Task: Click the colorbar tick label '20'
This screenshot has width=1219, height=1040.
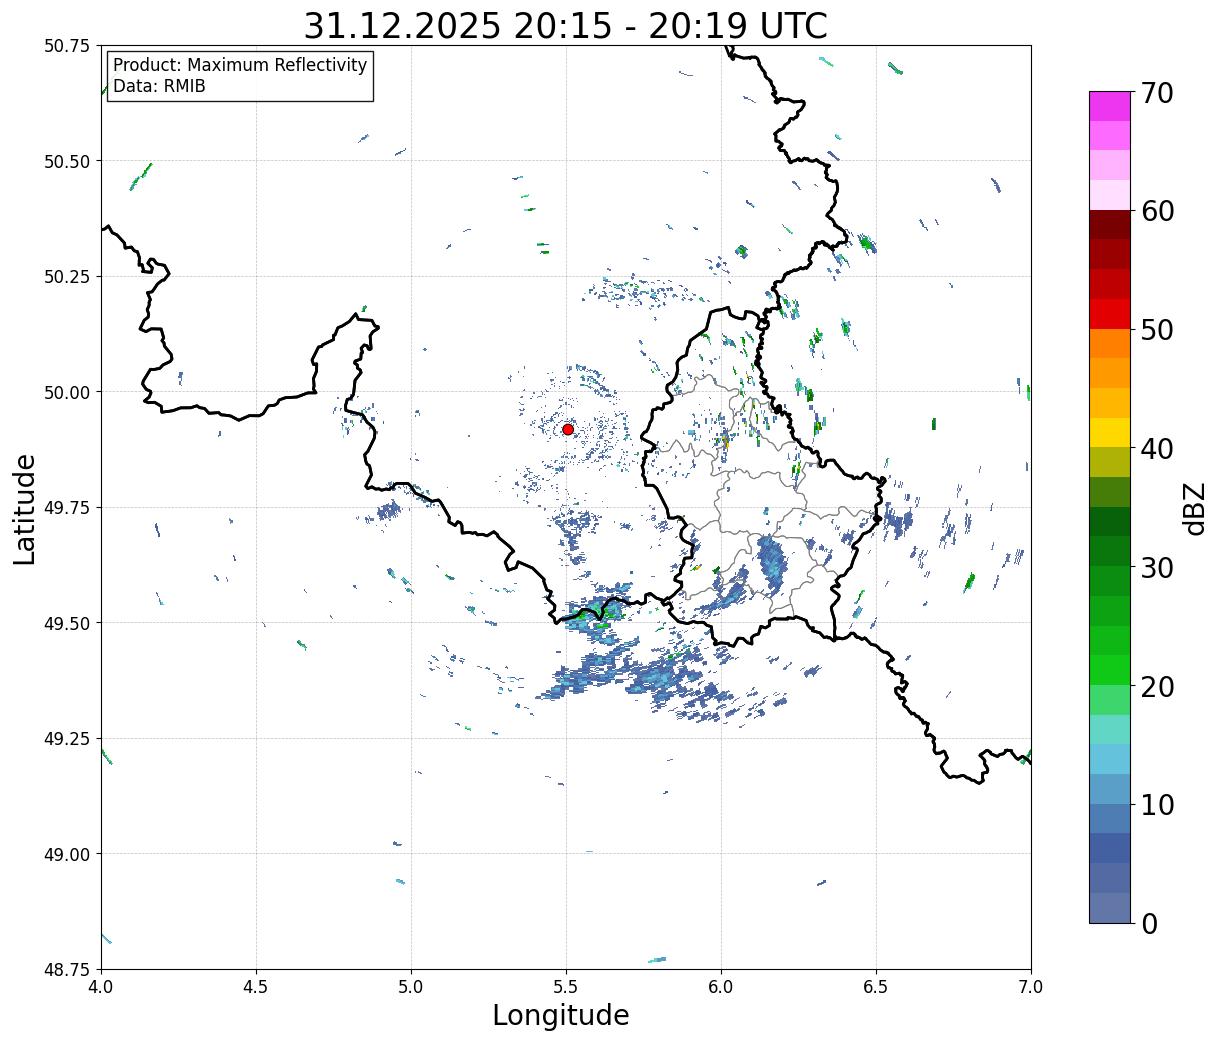Action: click(x=1156, y=686)
